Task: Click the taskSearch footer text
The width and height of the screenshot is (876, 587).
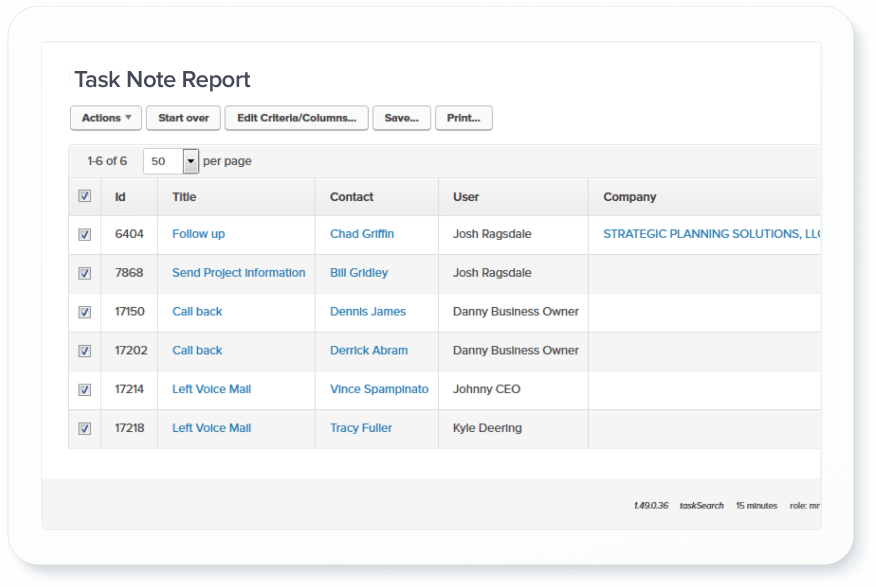Action: 701,505
